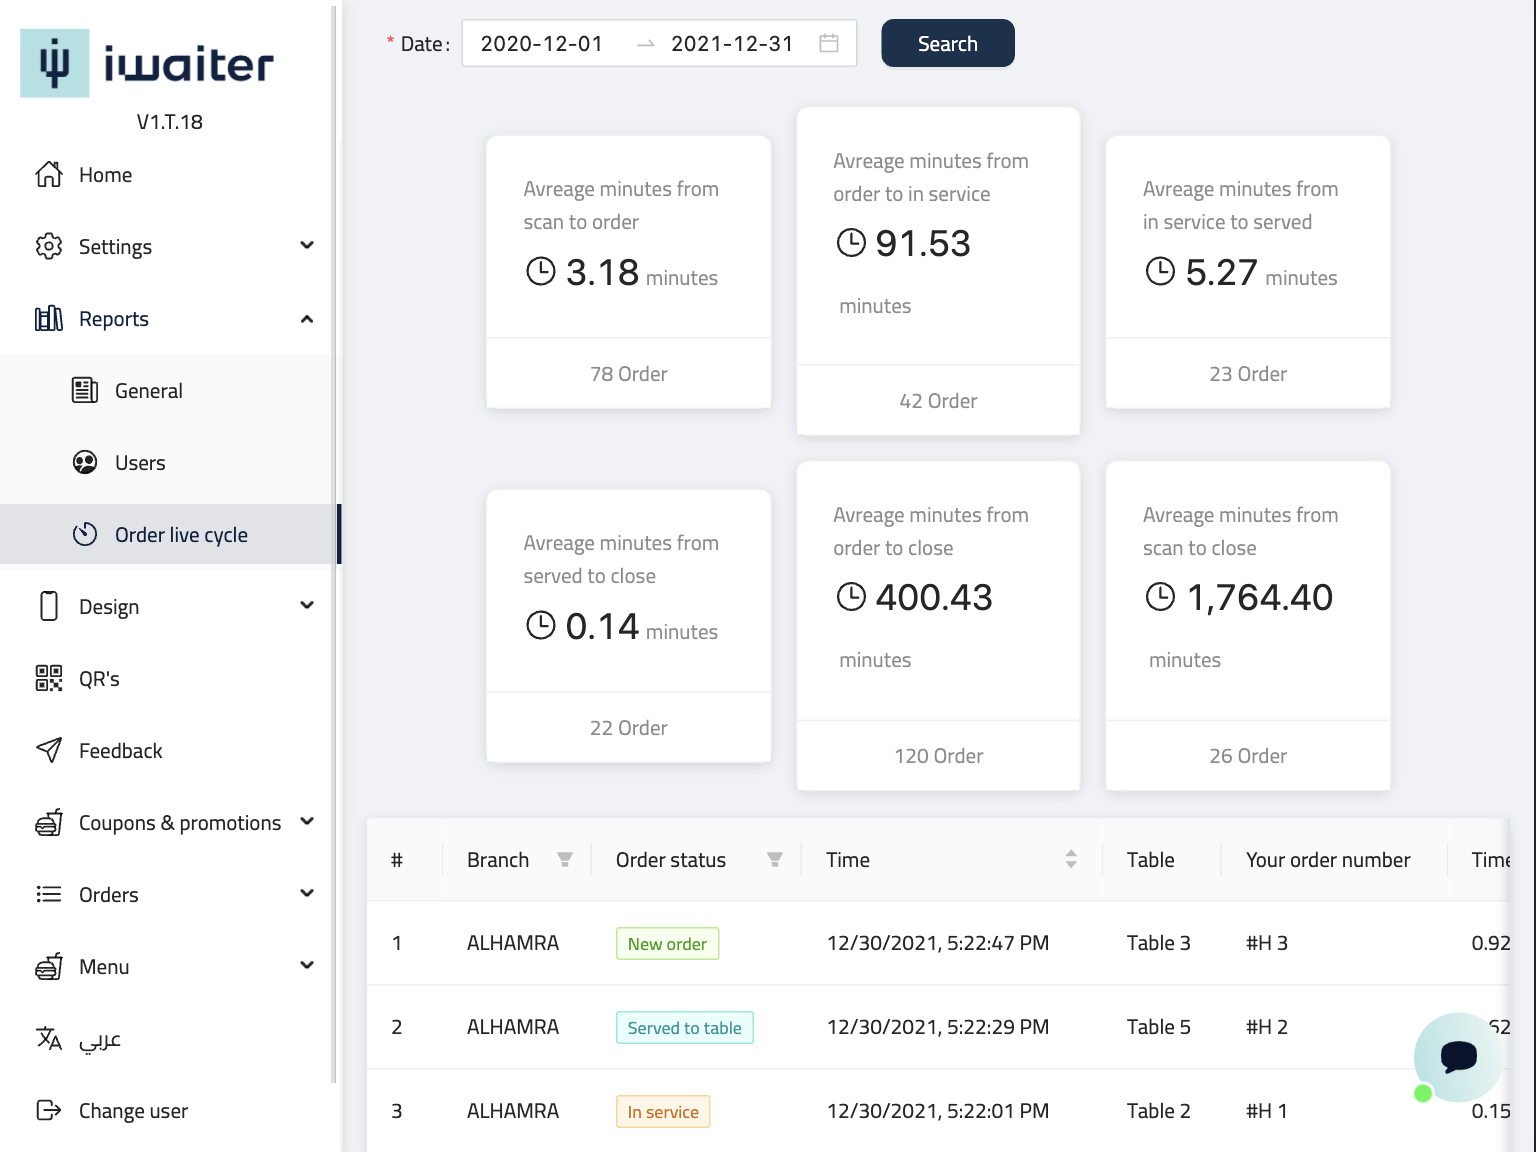Switch language to Arabic
This screenshot has height=1152, width=1536.
[99, 1039]
